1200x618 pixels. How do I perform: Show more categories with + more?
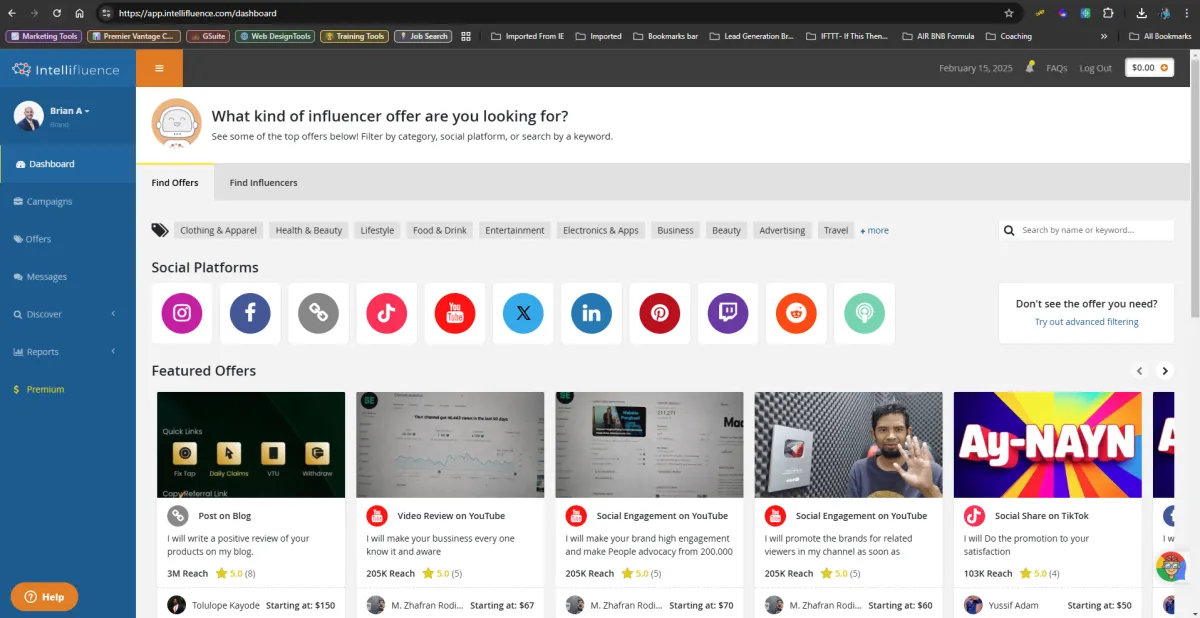875,230
